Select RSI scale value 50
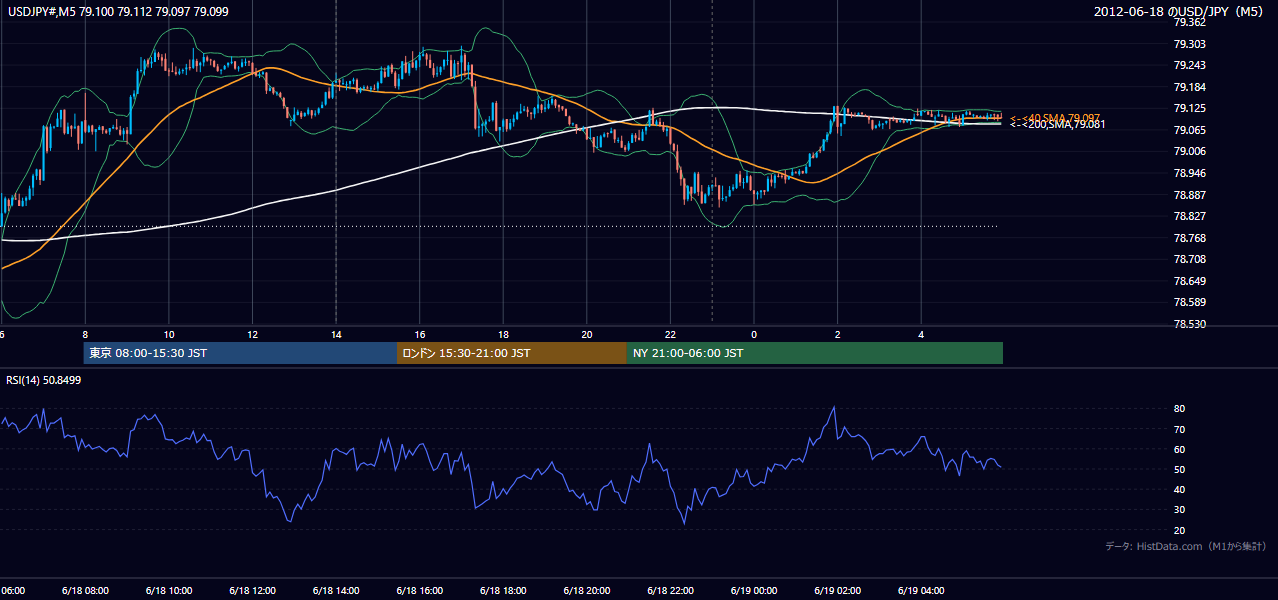The height and width of the screenshot is (600, 1278). (1180, 469)
